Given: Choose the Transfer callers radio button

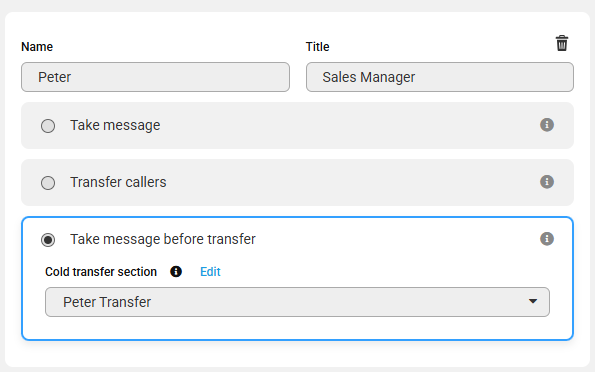Looking at the screenshot, I should (x=48, y=183).
